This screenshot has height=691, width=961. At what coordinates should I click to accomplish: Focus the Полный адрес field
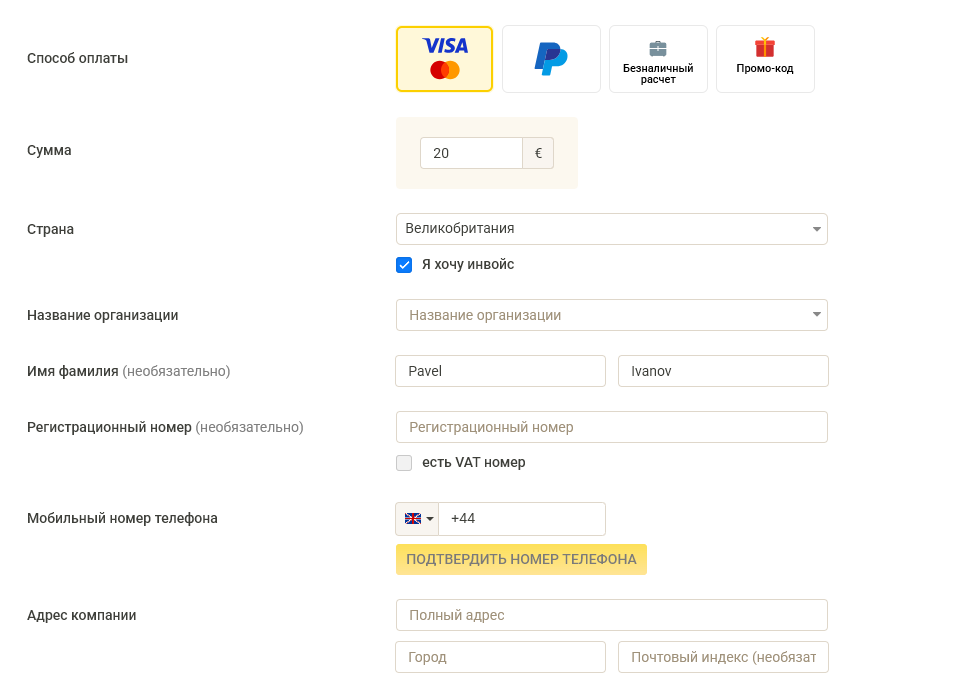(x=612, y=615)
